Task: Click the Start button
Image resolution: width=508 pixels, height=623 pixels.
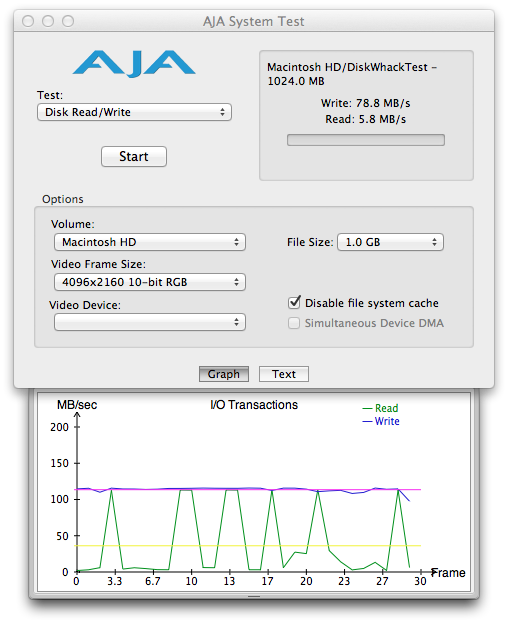Action: click(134, 156)
